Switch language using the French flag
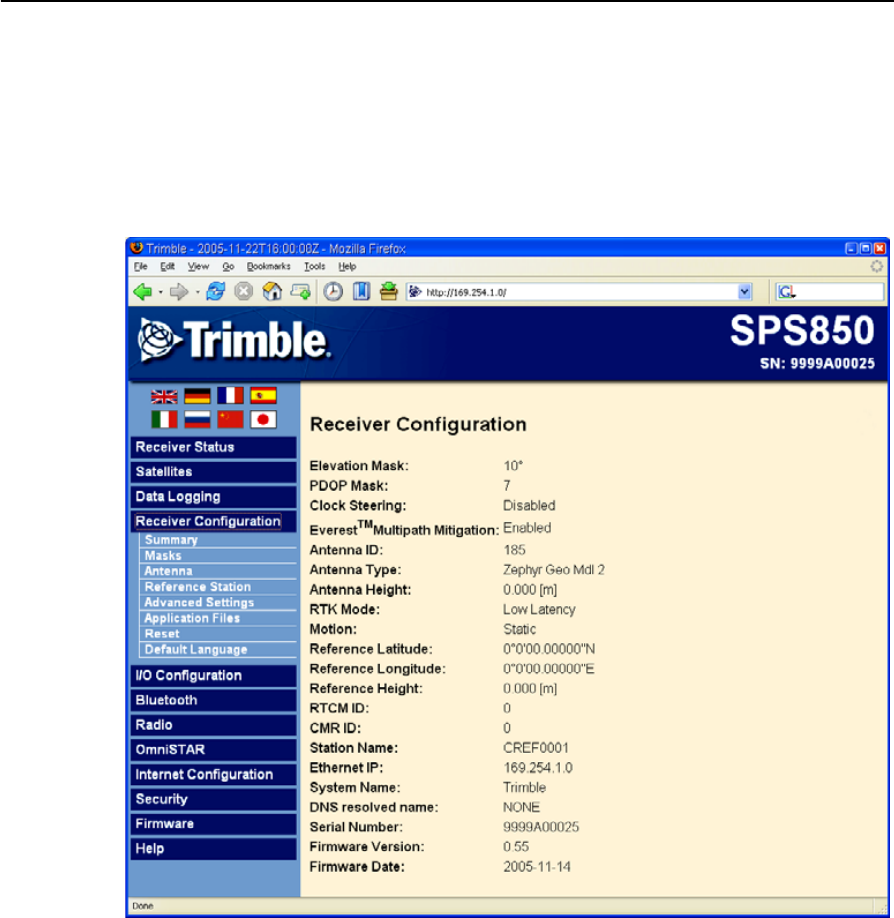This screenshot has width=894, height=918. pyautogui.click(x=230, y=396)
